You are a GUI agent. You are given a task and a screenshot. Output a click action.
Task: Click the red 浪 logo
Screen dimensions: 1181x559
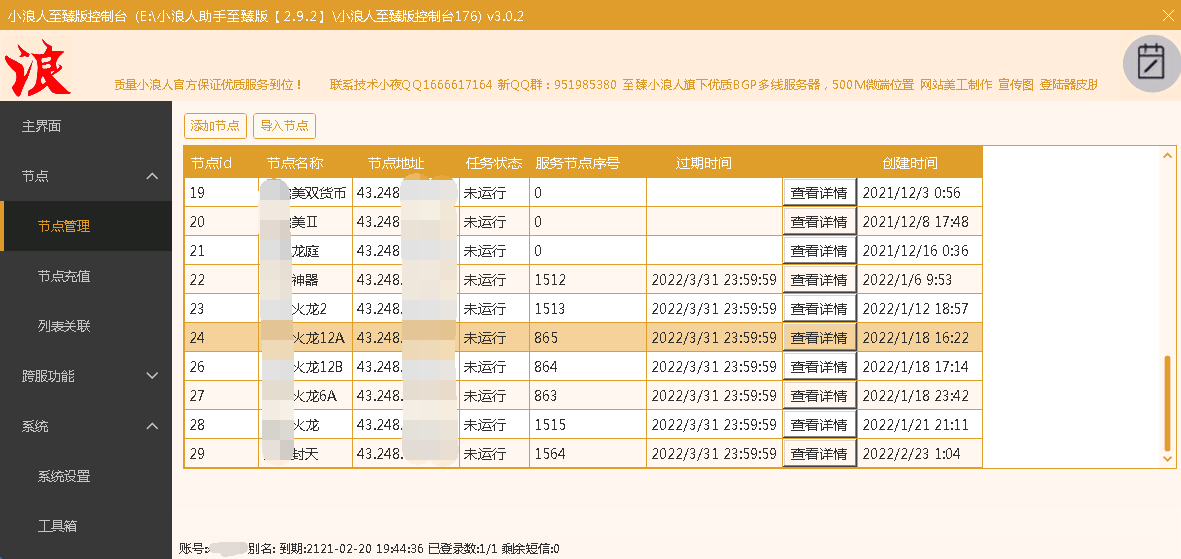click(38, 68)
